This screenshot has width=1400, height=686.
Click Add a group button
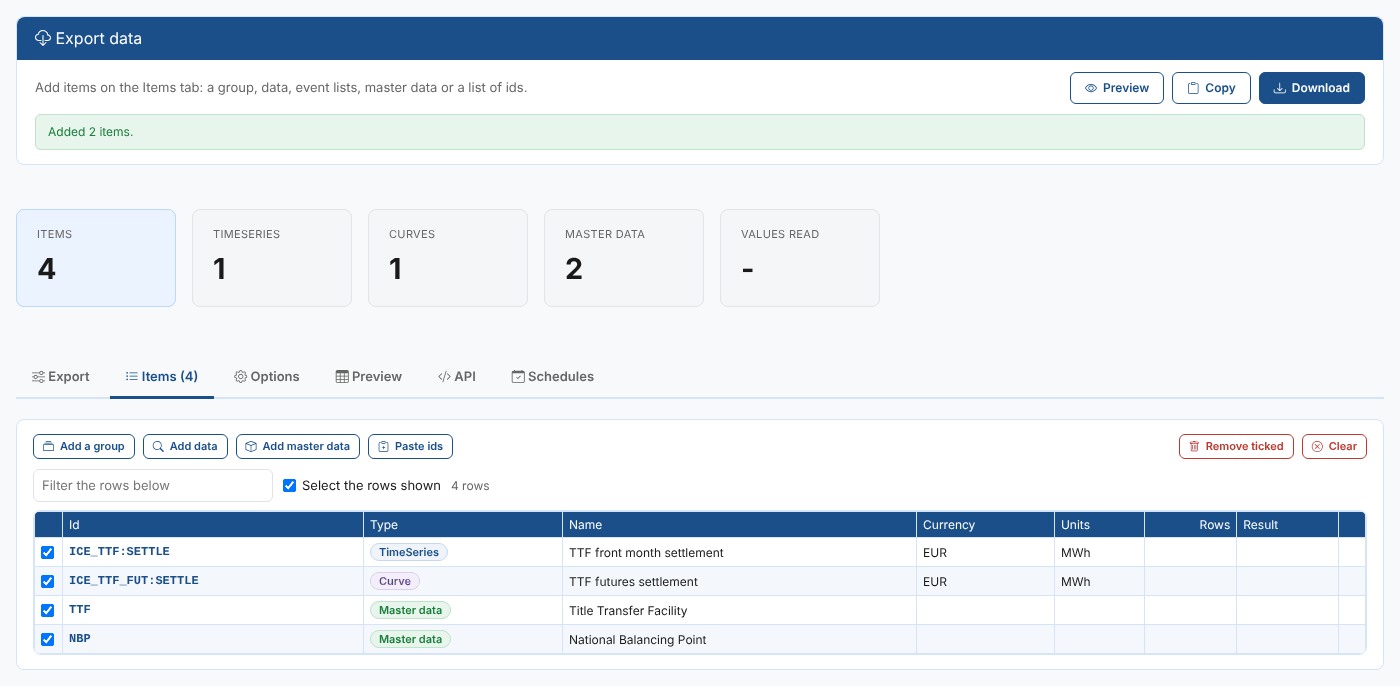click(84, 446)
